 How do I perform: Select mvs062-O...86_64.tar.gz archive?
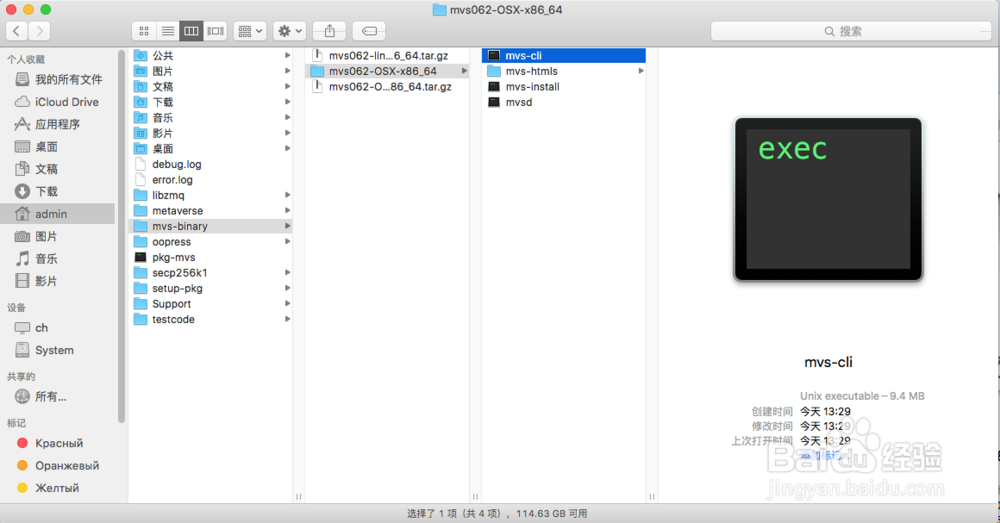[x=388, y=86]
